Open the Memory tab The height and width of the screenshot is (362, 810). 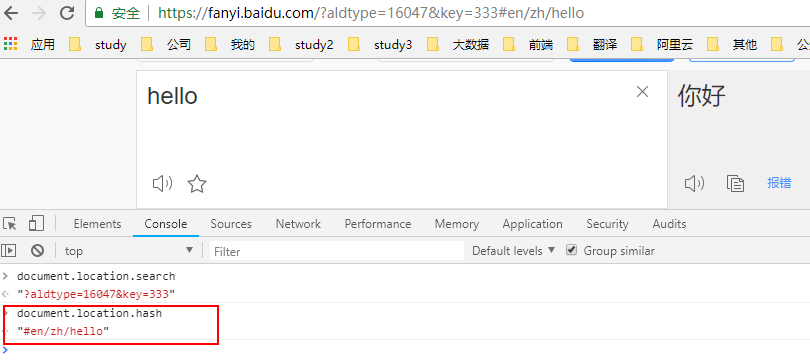[x=457, y=224]
